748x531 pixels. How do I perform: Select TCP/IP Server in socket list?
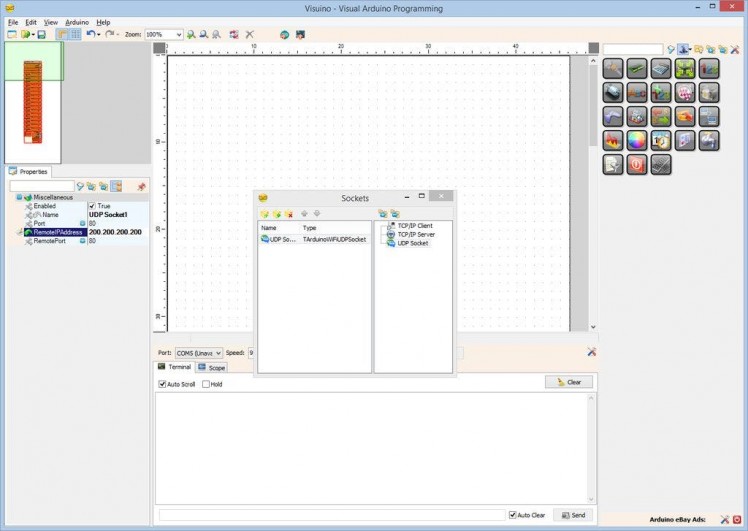point(415,234)
